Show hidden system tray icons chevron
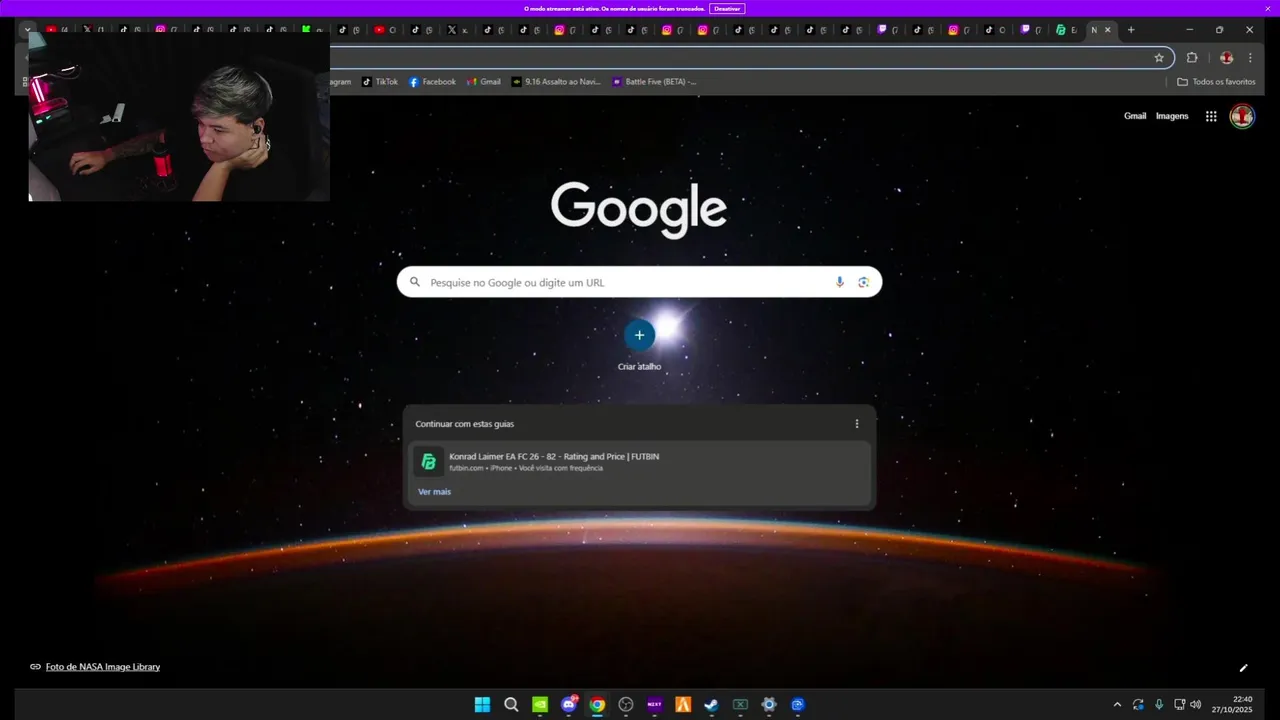Screen dimensions: 1280x720 [x=1117, y=705]
